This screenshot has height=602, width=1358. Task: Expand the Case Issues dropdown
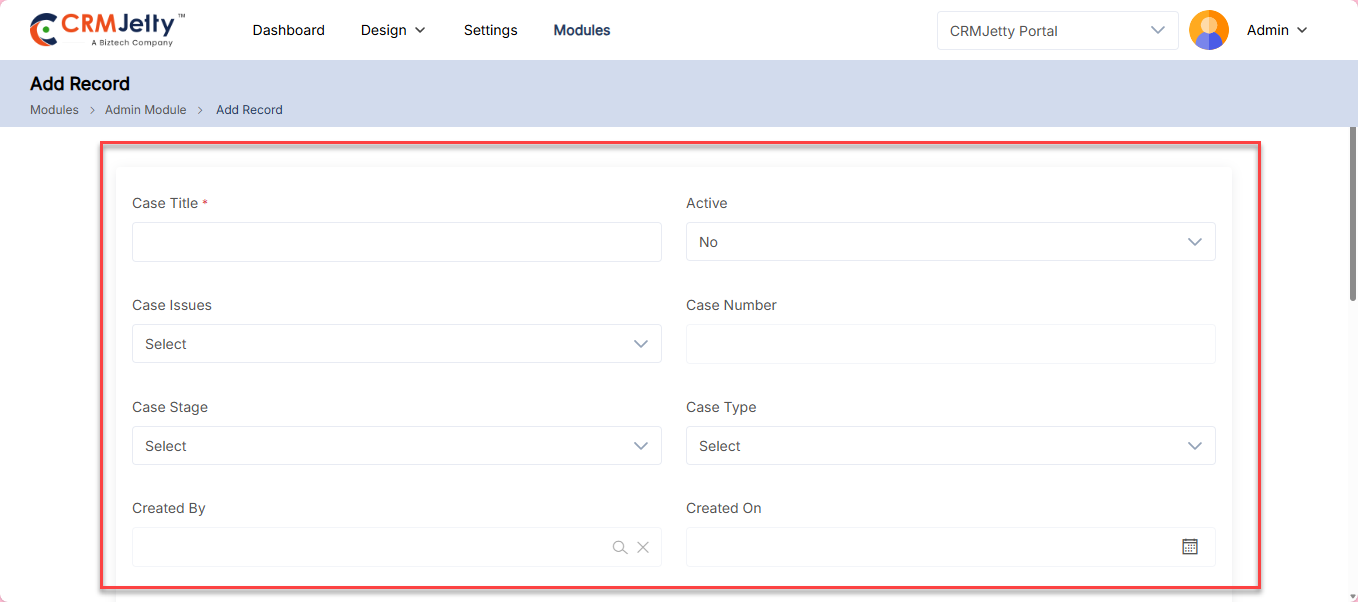pos(396,344)
